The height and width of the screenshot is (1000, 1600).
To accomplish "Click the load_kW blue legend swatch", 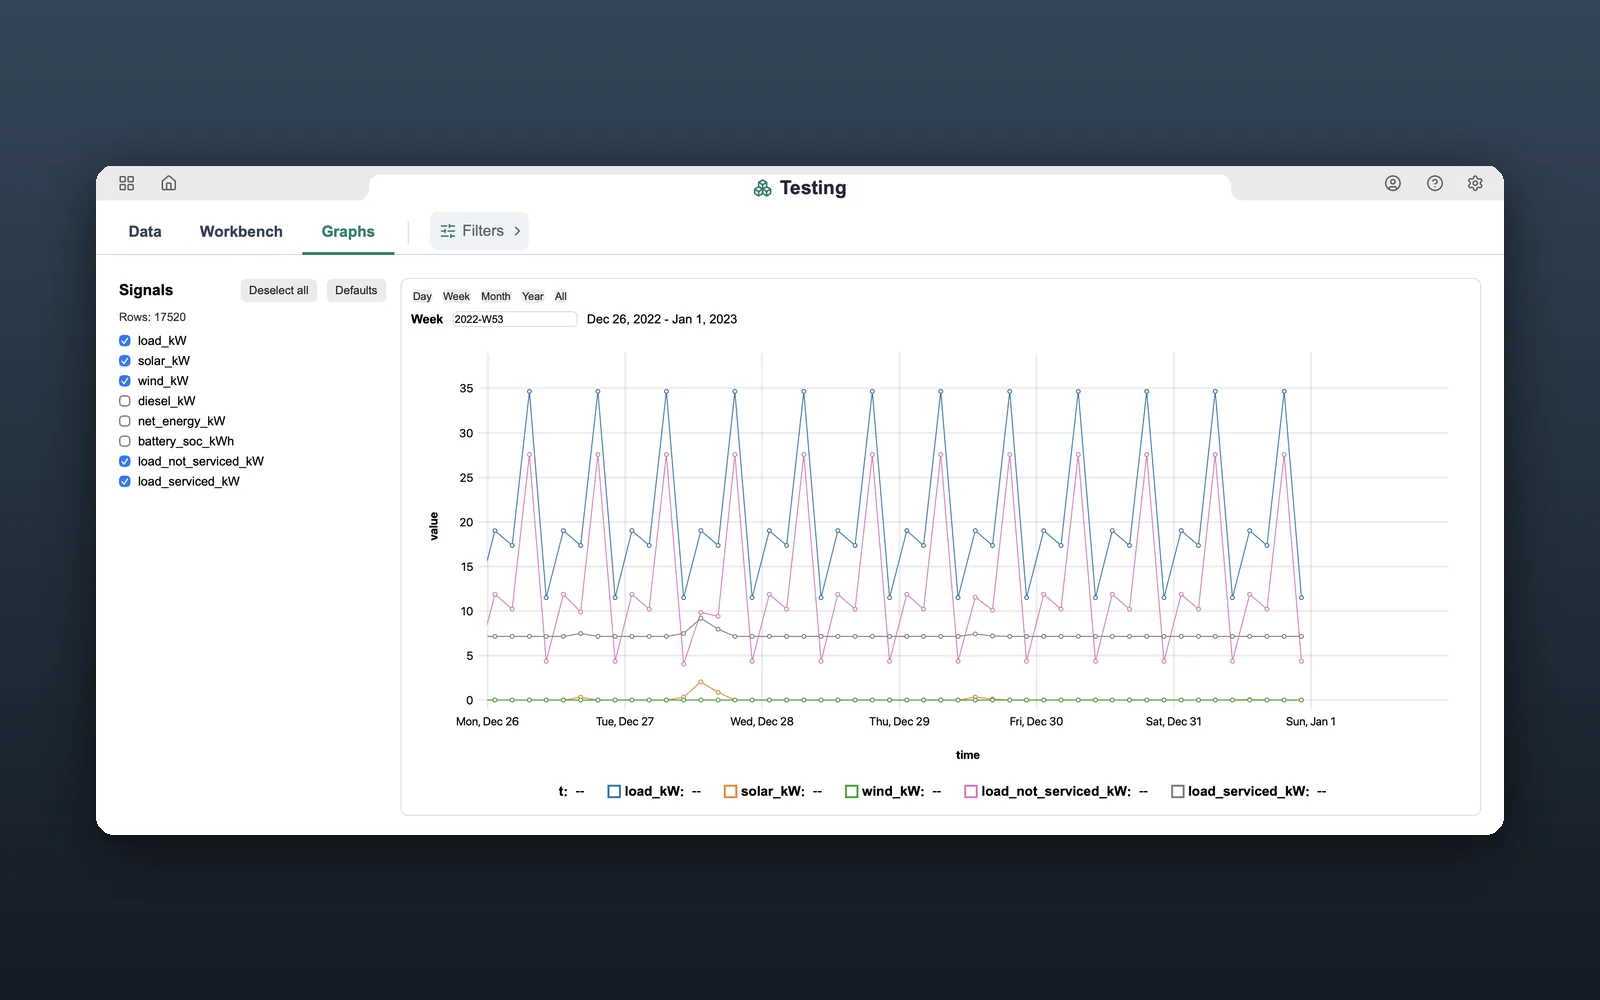I will tap(614, 791).
